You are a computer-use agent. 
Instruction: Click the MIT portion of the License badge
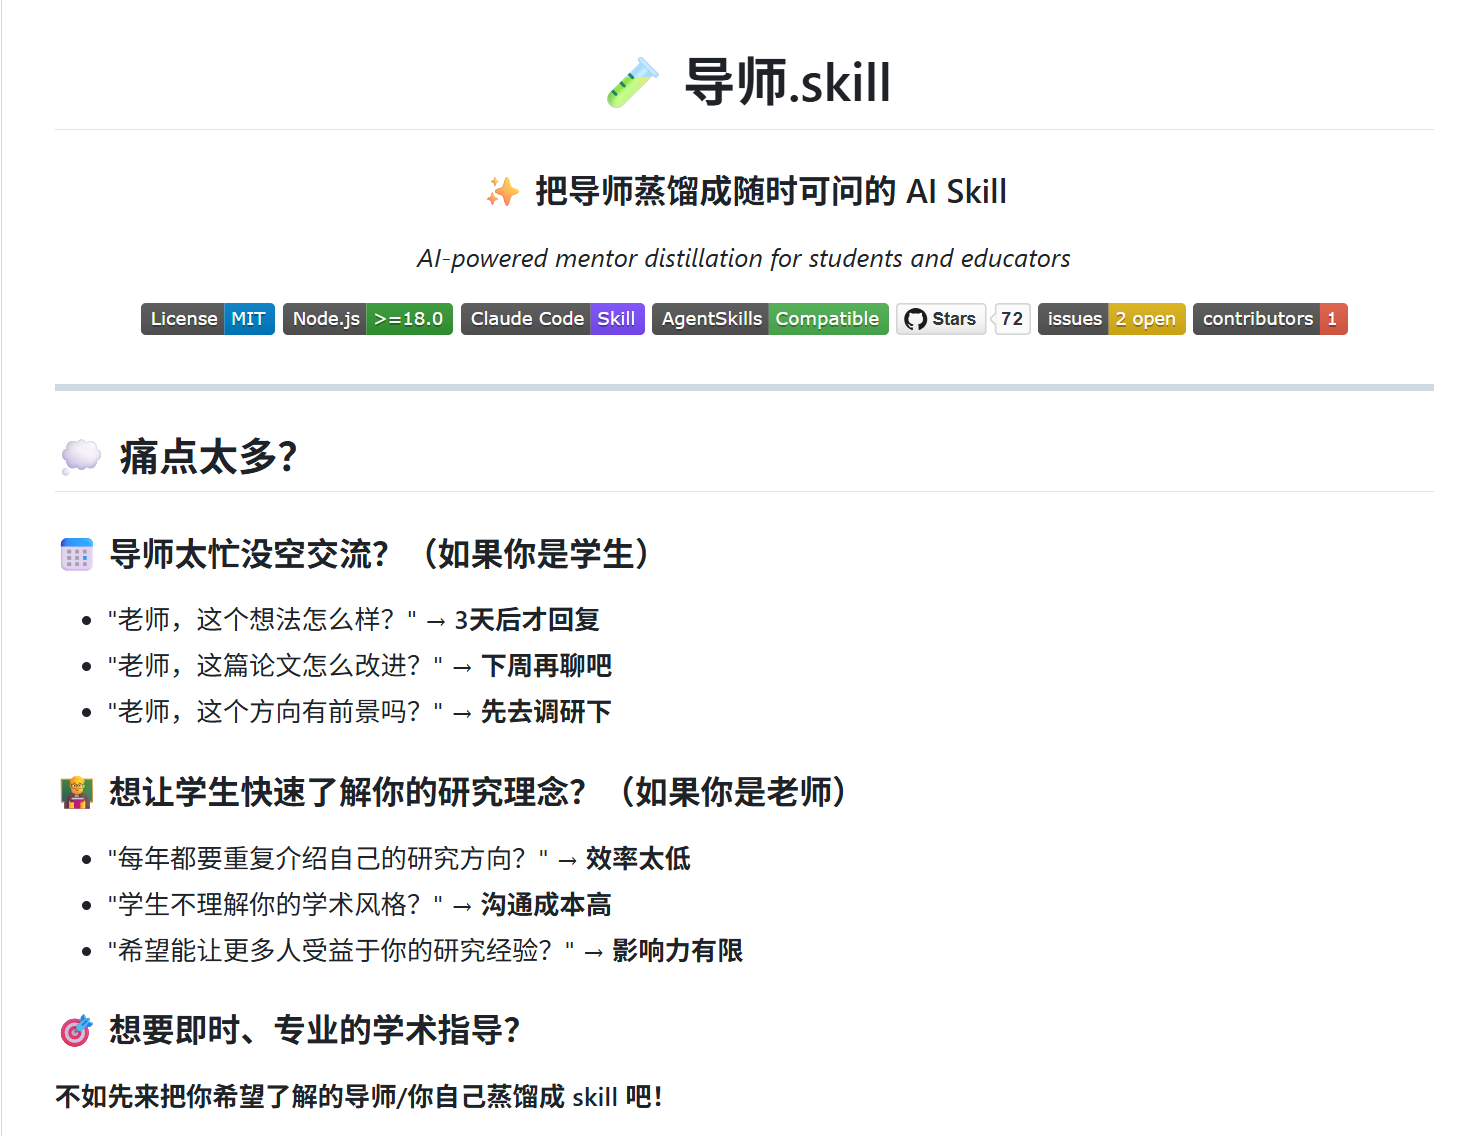250,318
